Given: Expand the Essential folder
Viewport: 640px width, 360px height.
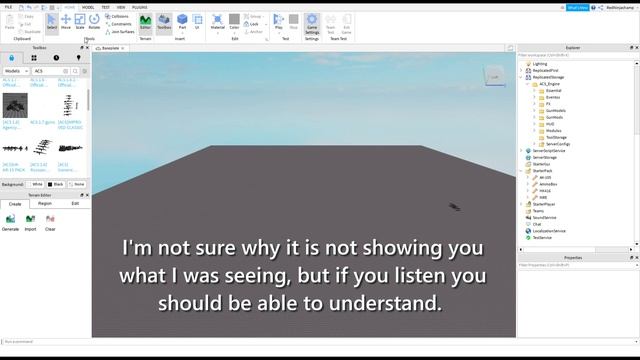Looking at the screenshot, I should (x=534, y=91).
